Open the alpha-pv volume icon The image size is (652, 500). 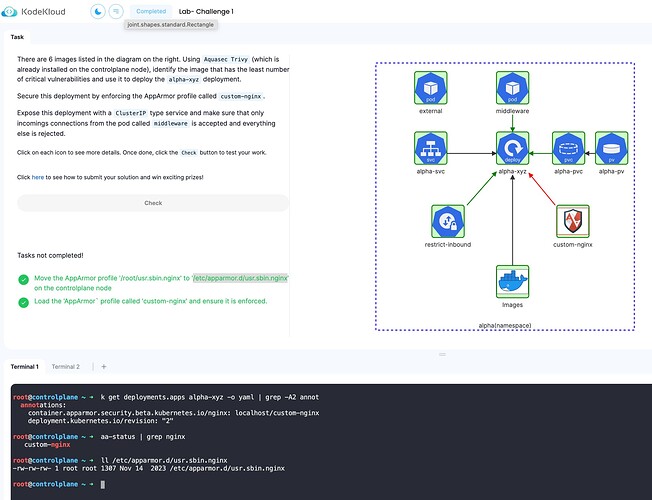[x=611, y=148]
